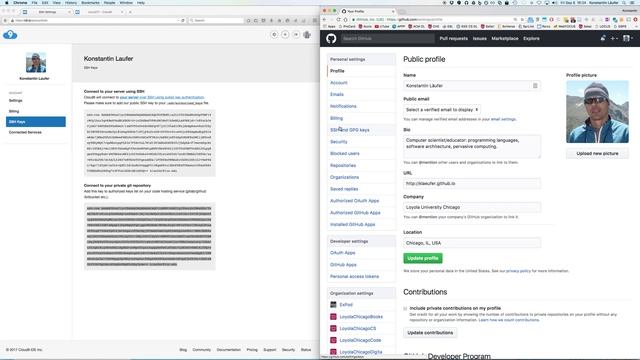Click Upload new picture button
The height and width of the screenshot is (360, 640).
(x=597, y=153)
